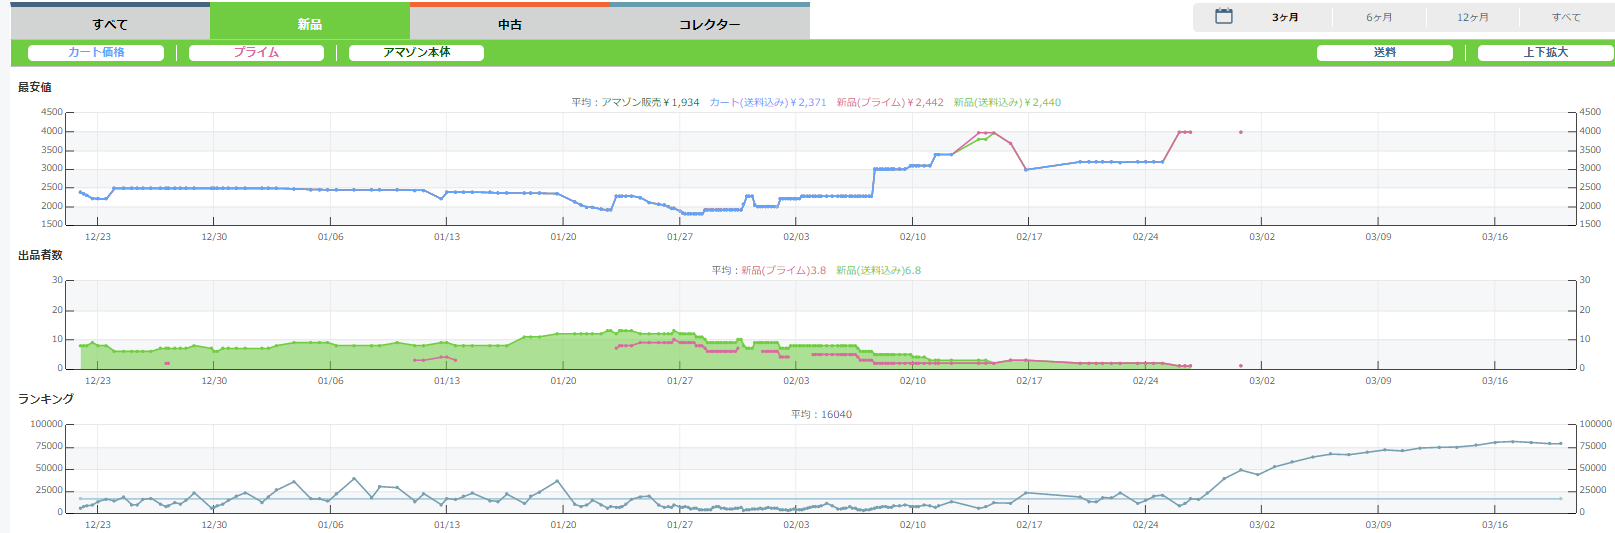Set the time range to 6ヶ月
Viewport: 1615px width, 533px height.
click(1379, 18)
